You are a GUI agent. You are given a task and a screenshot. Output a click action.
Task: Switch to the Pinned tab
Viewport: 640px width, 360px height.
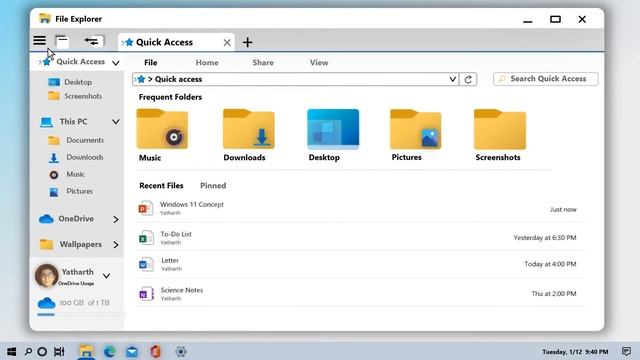pyautogui.click(x=213, y=186)
